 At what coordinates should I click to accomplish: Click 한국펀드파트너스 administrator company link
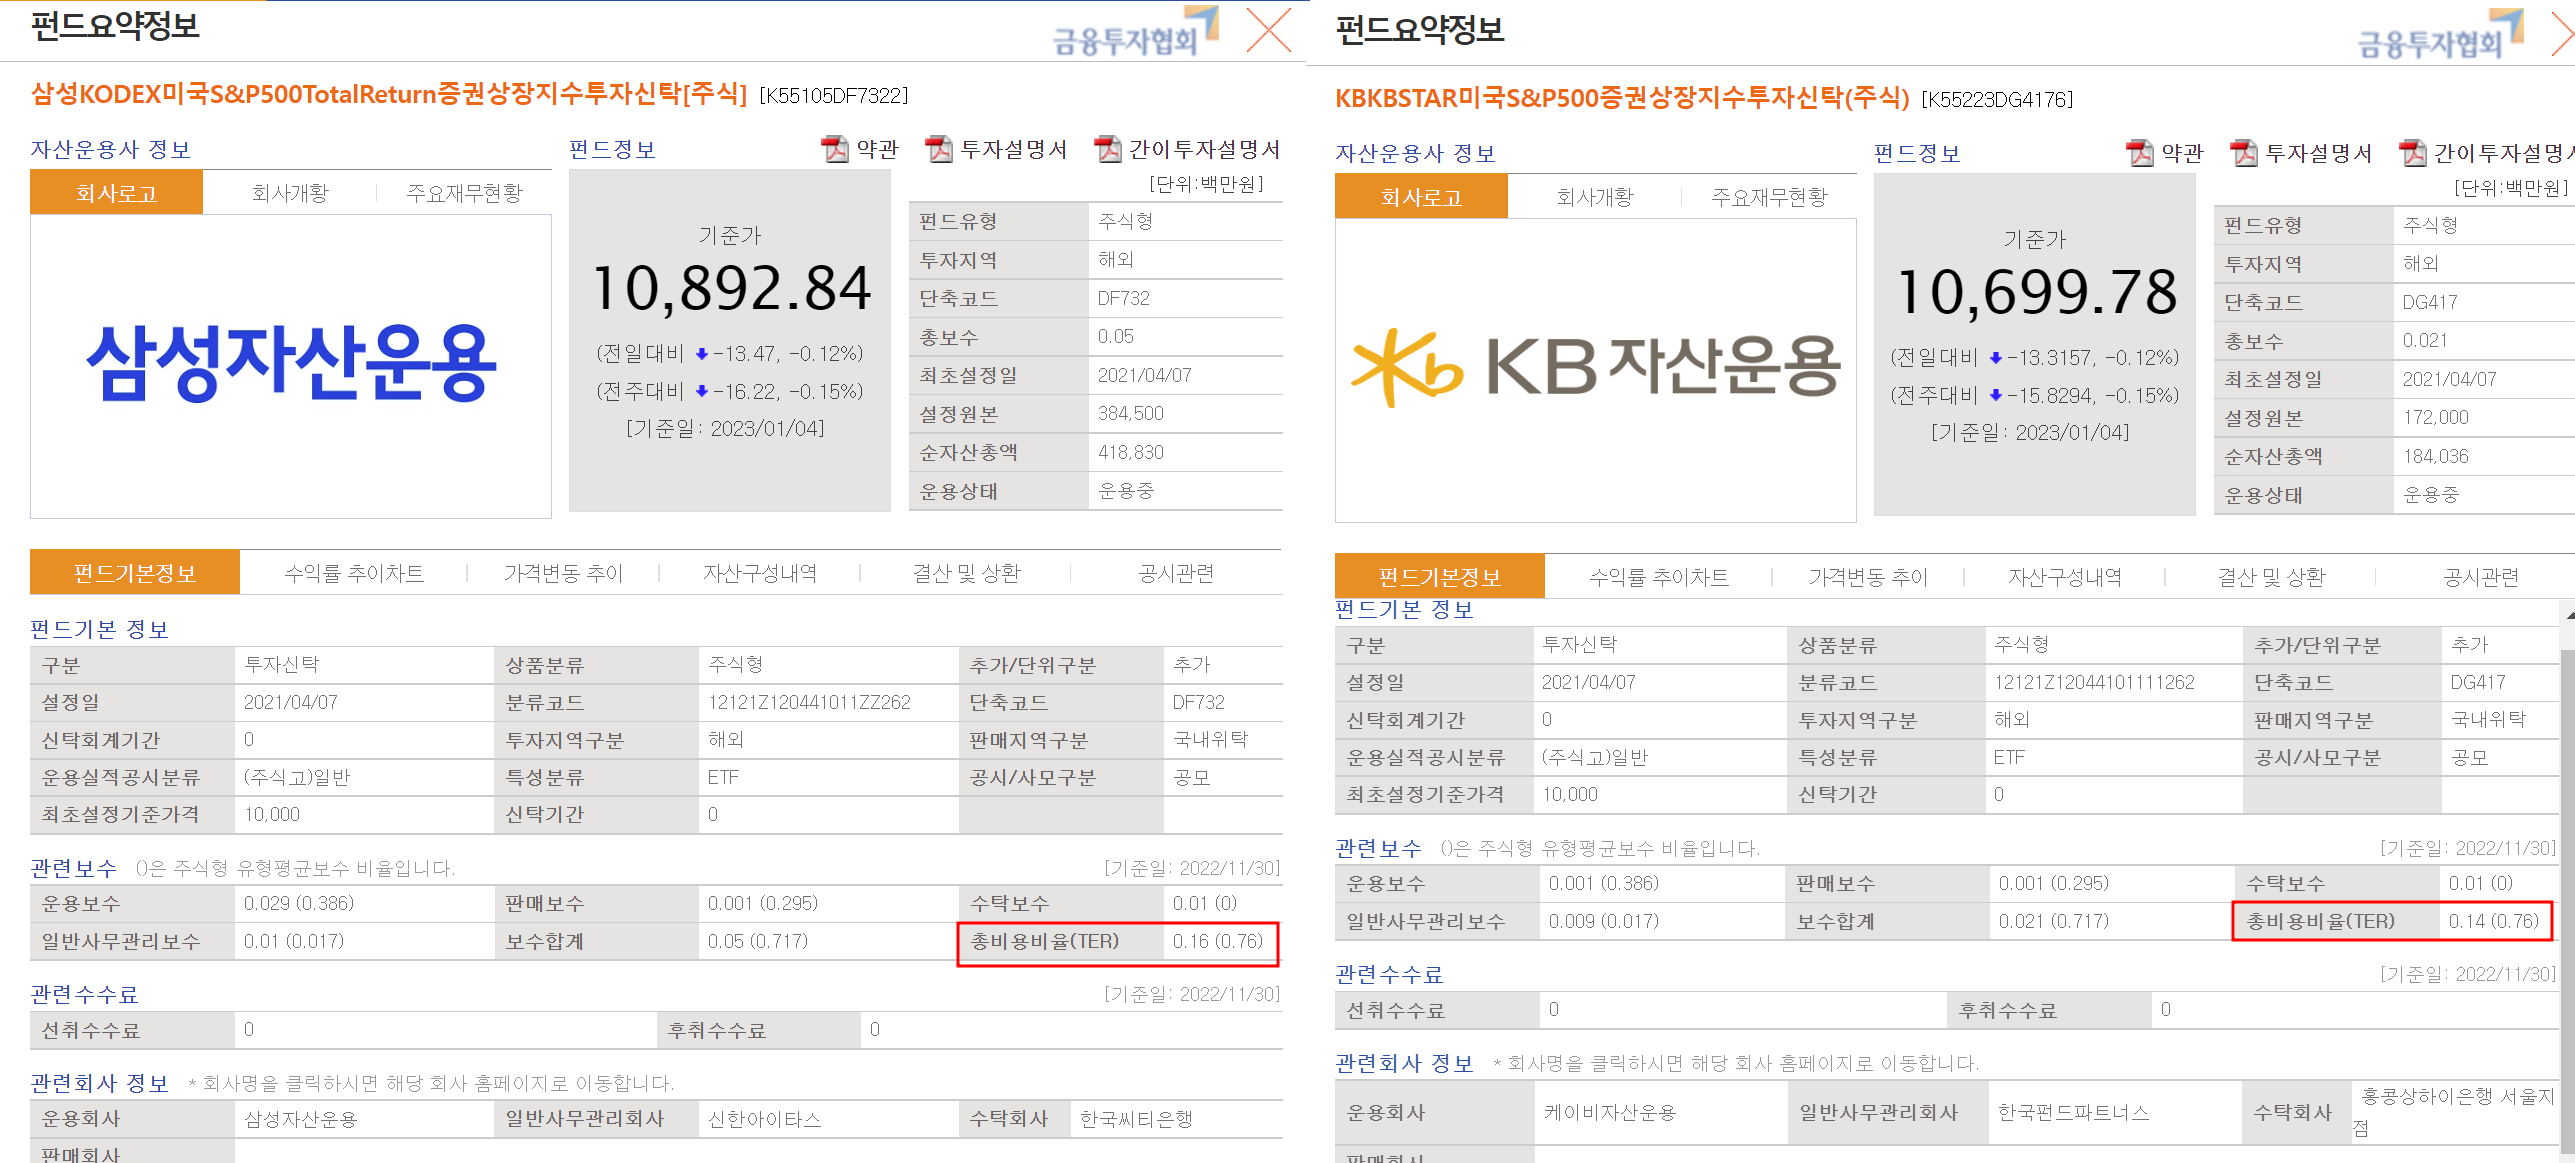[2073, 1112]
